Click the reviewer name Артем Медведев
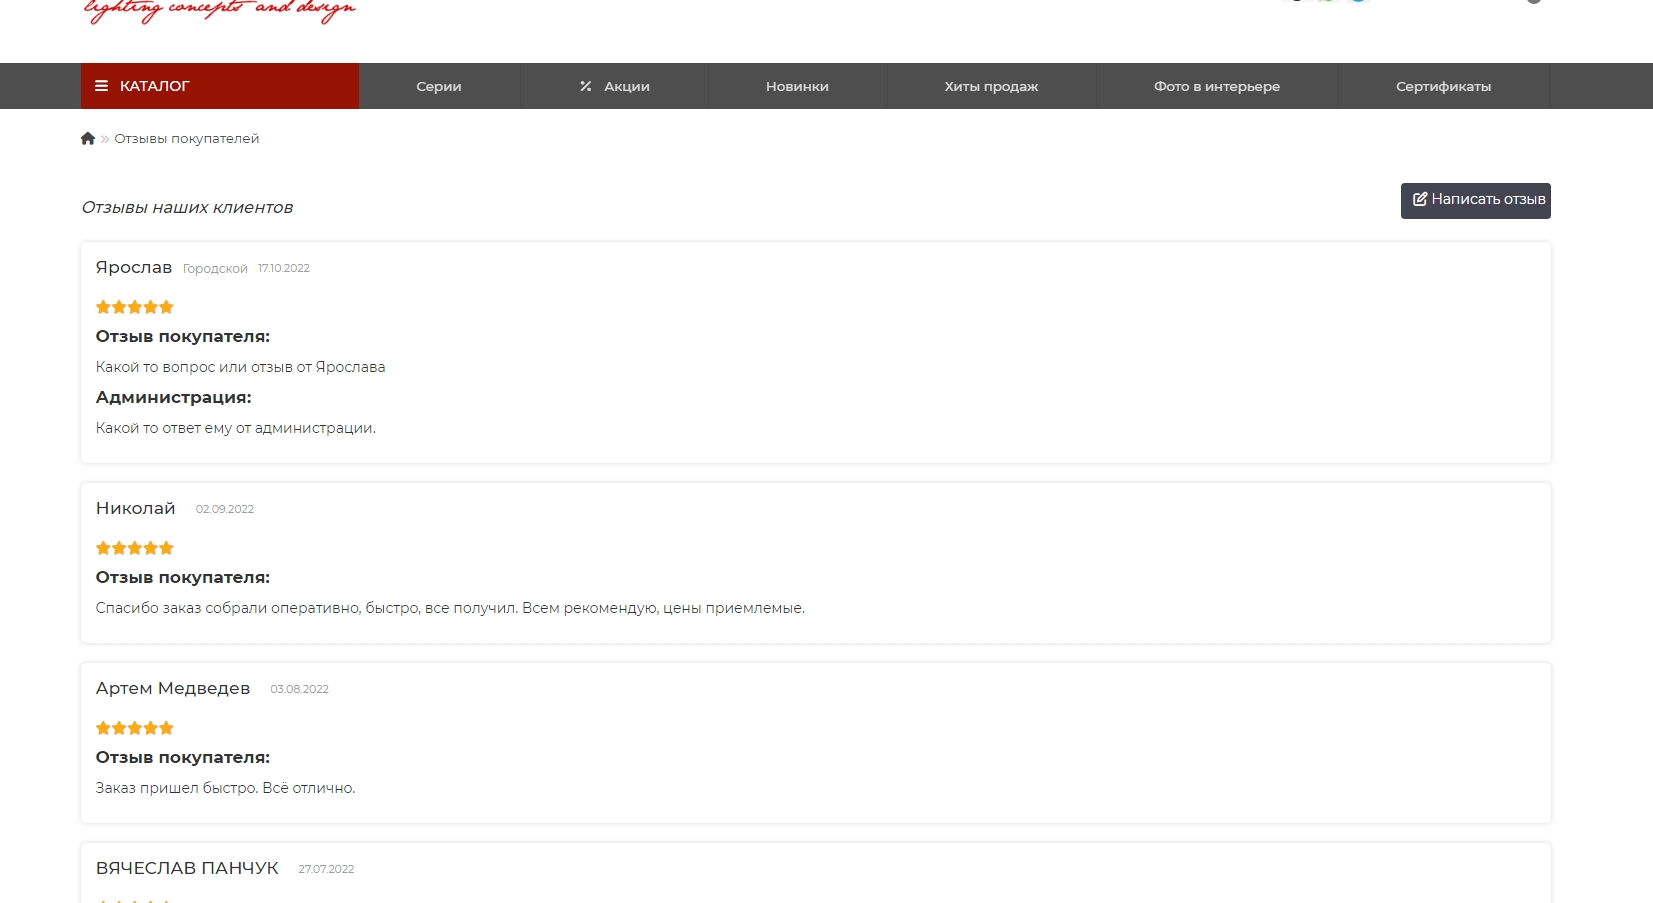The width and height of the screenshot is (1653, 903). (x=173, y=689)
